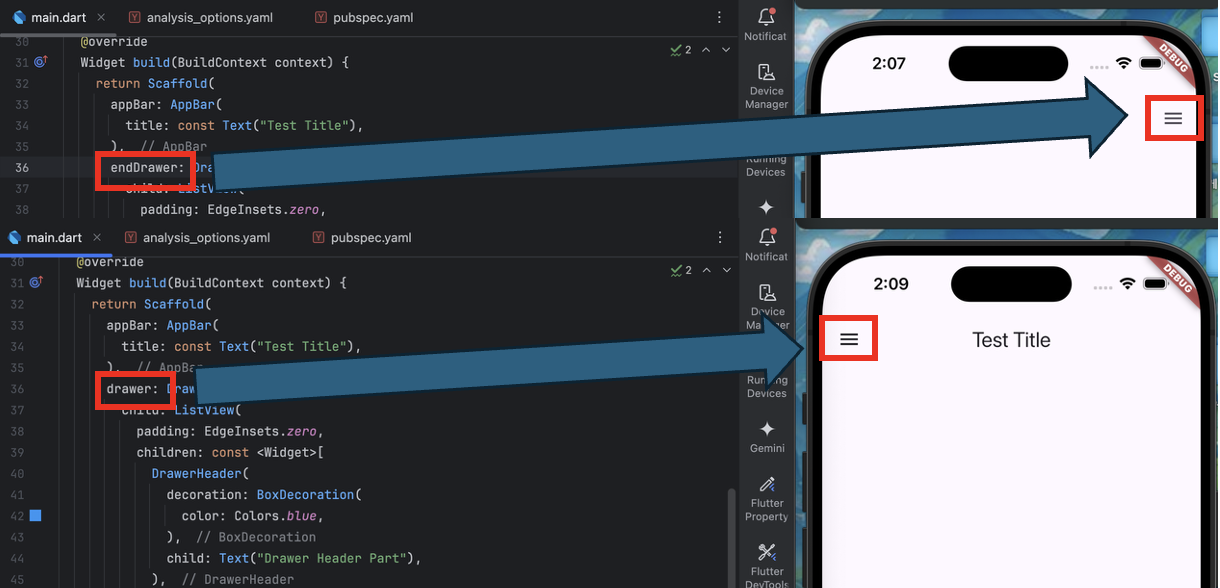Switch to pubspec.yaml tab in upper editor
The width and height of the screenshot is (1220, 588).
(364, 18)
